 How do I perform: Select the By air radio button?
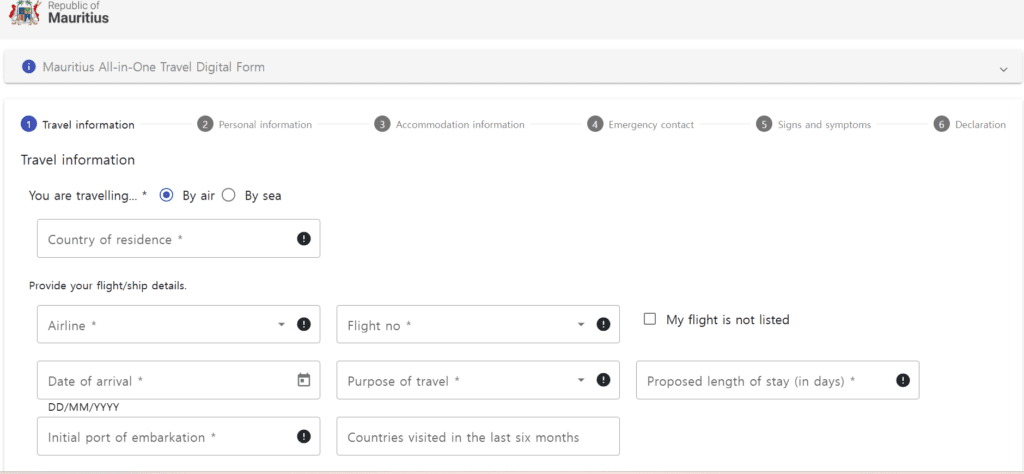click(x=167, y=195)
